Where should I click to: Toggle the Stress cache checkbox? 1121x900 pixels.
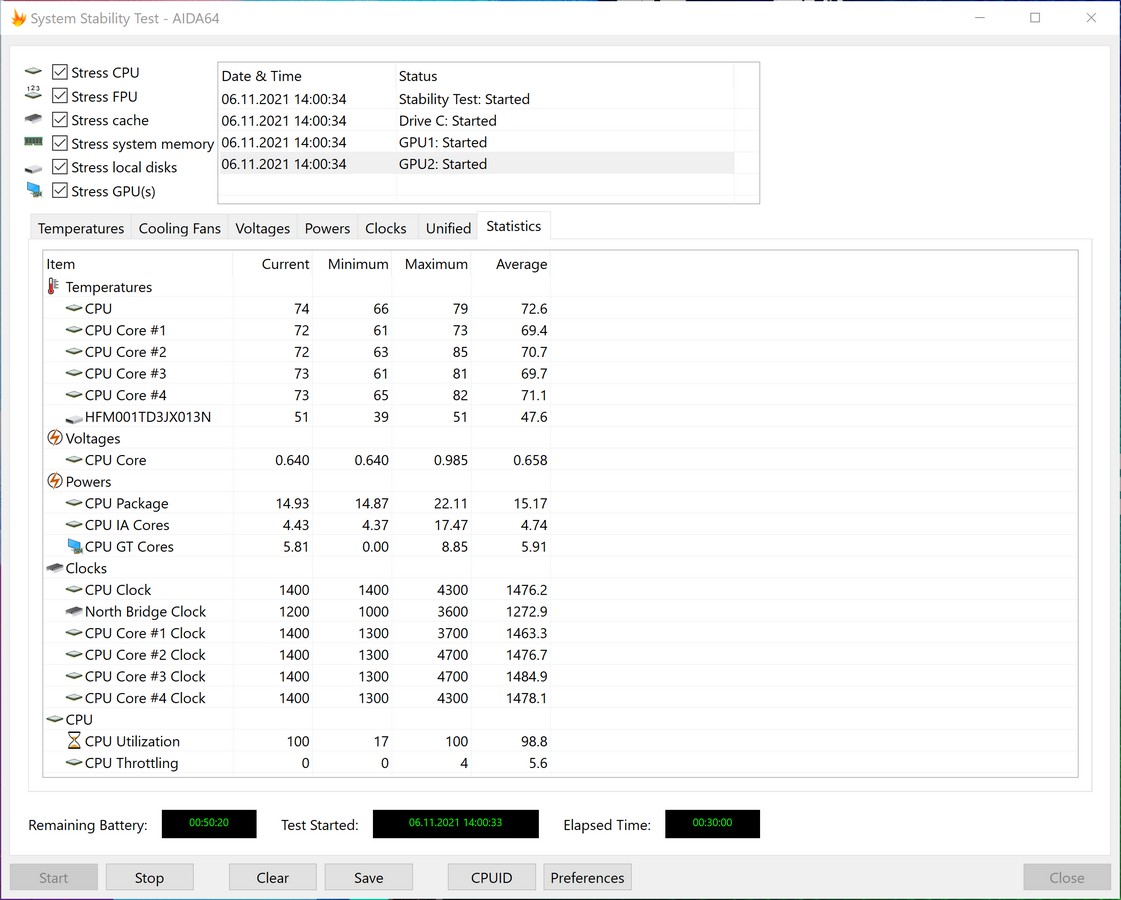pyautogui.click(x=60, y=119)
